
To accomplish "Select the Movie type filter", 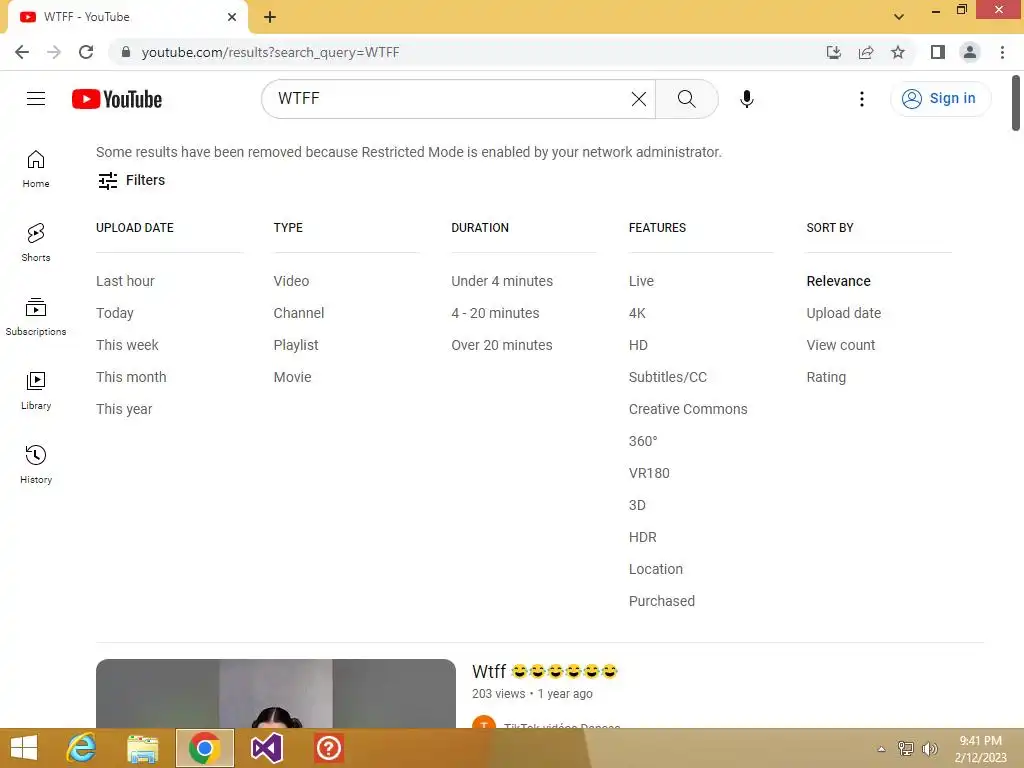I will pos(293,377).
